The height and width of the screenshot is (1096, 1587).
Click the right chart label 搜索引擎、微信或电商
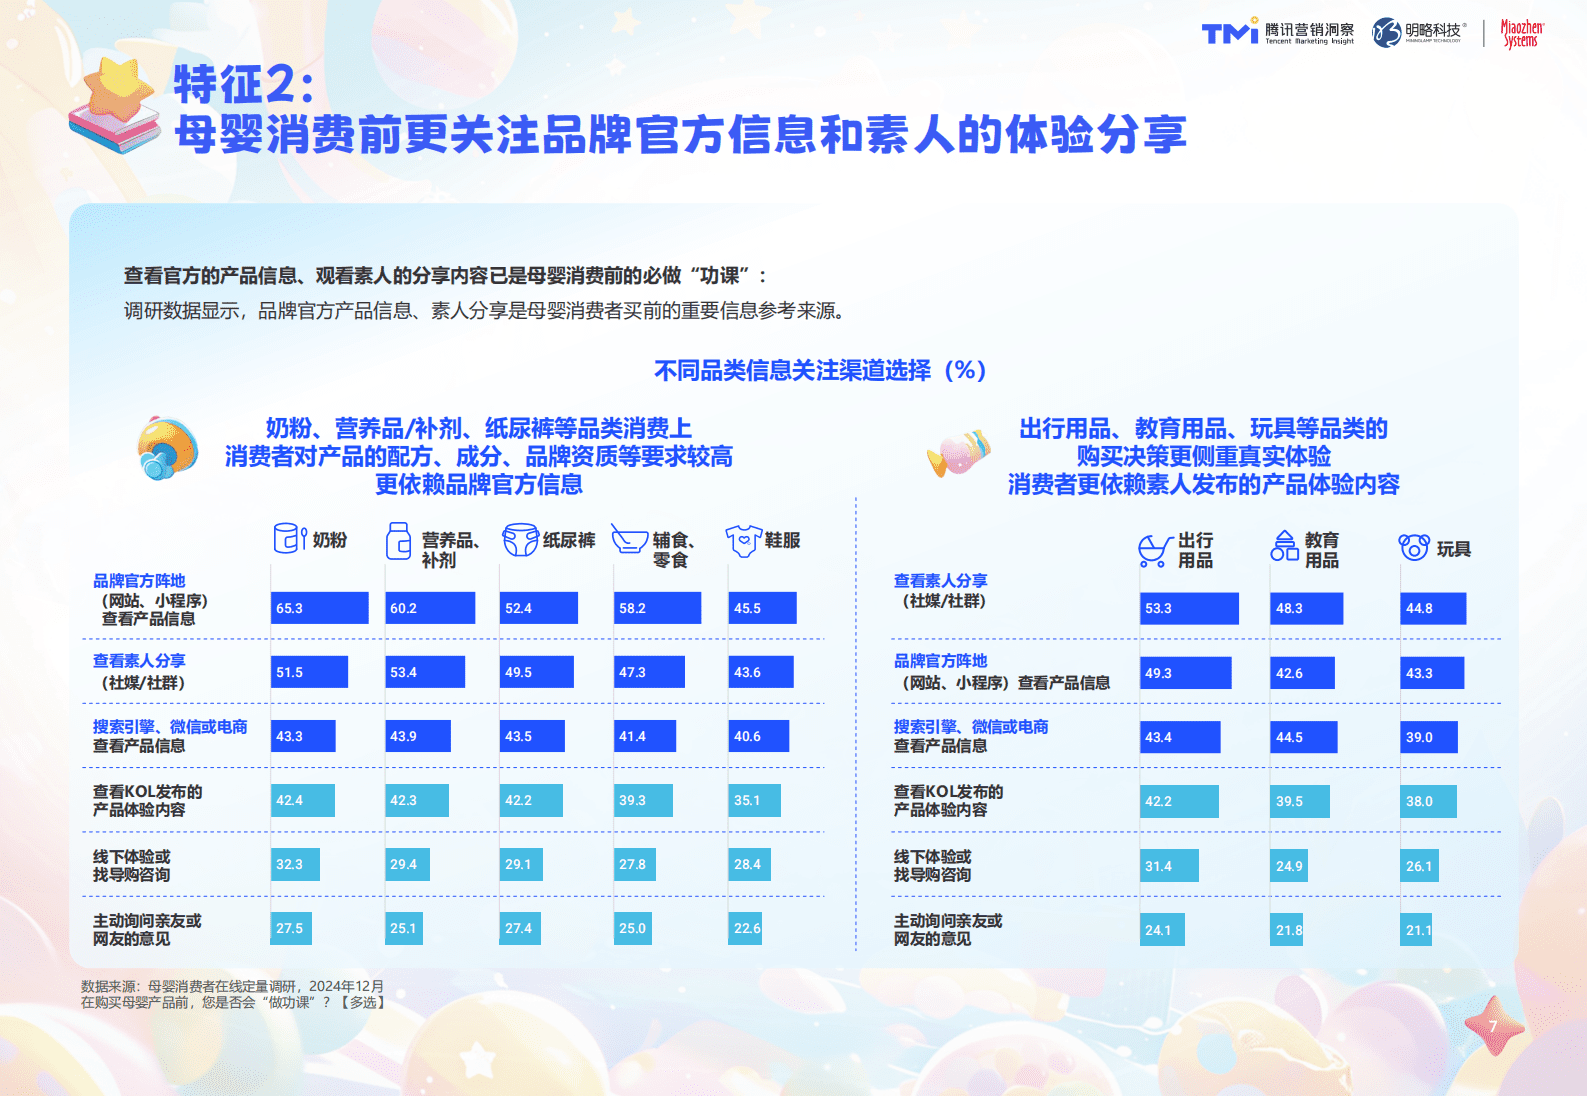971,727
